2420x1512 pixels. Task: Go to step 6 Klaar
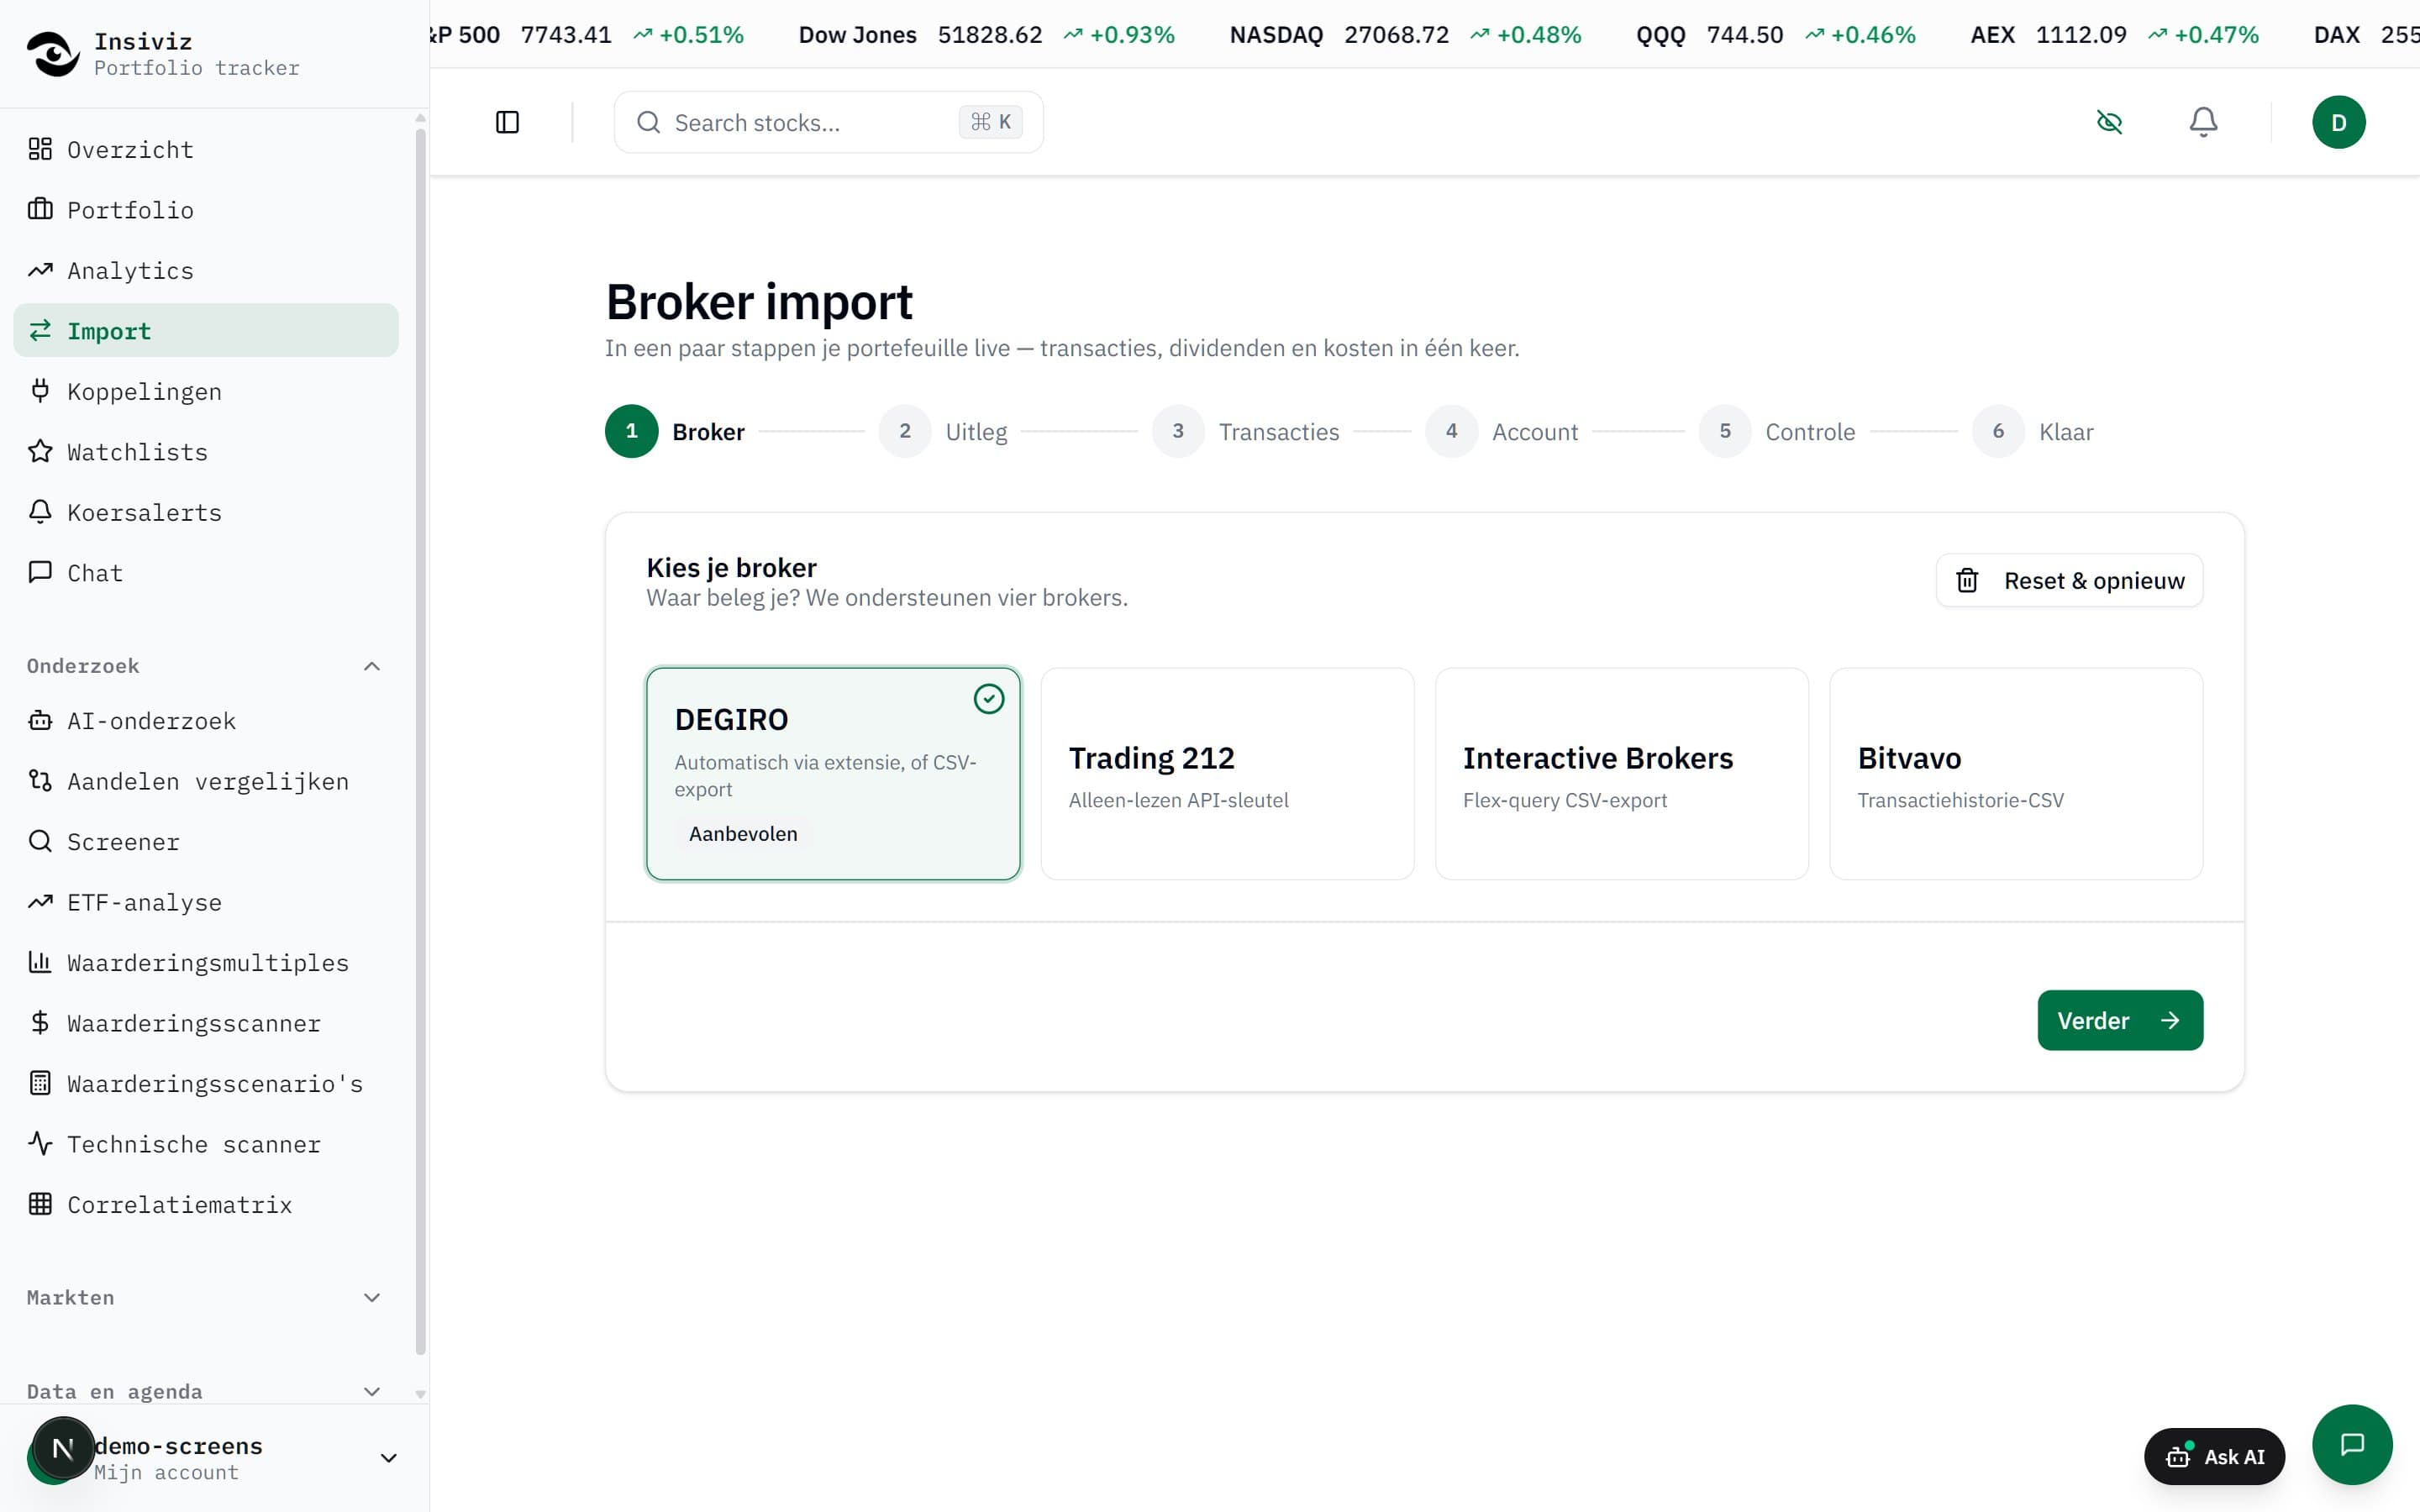coord(2033,431)
